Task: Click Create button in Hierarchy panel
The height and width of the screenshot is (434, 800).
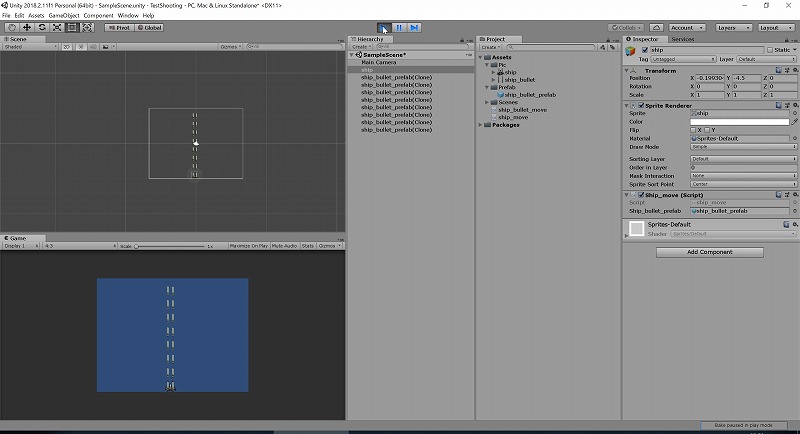Action: pyautogui.click(x=360, y=47)
